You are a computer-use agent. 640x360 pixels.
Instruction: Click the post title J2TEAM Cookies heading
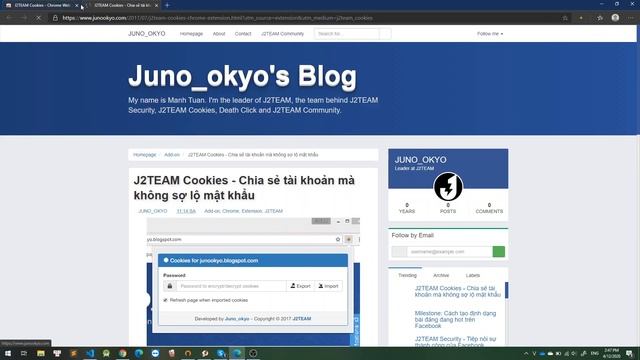click(x=244, y=188)
